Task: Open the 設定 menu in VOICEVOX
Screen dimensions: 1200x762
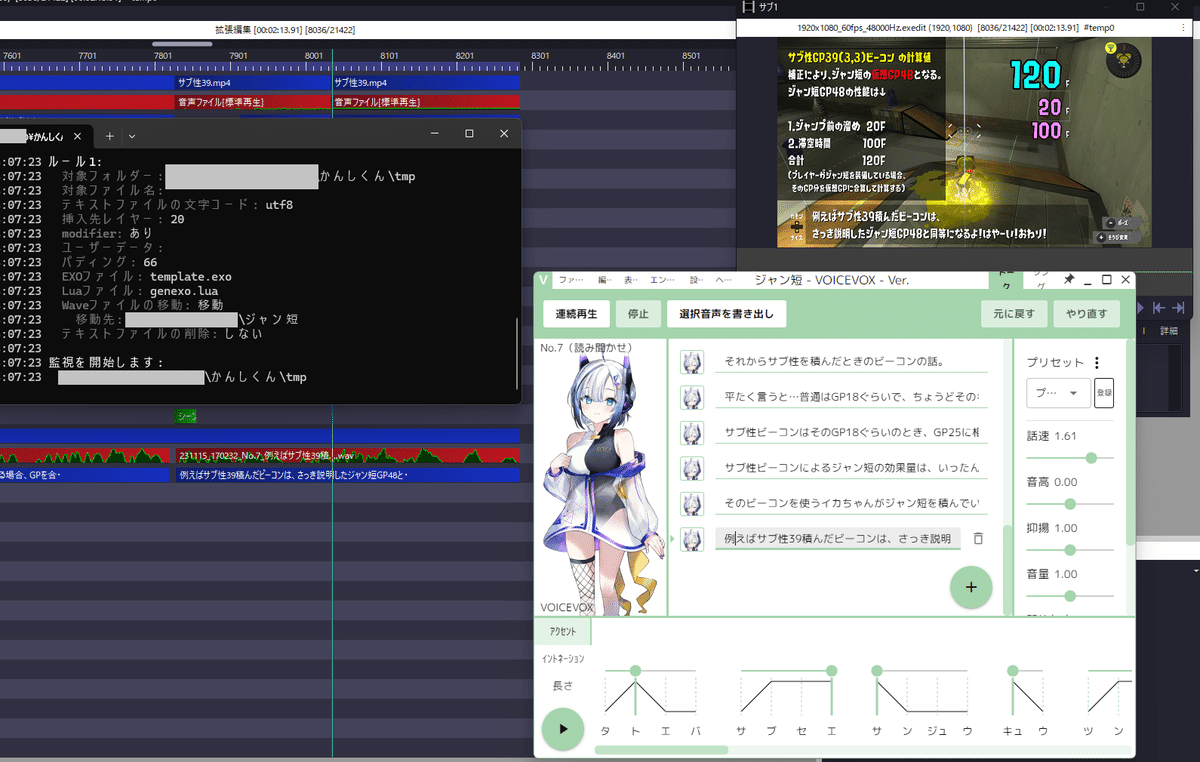Action: [x=696, y=280]
